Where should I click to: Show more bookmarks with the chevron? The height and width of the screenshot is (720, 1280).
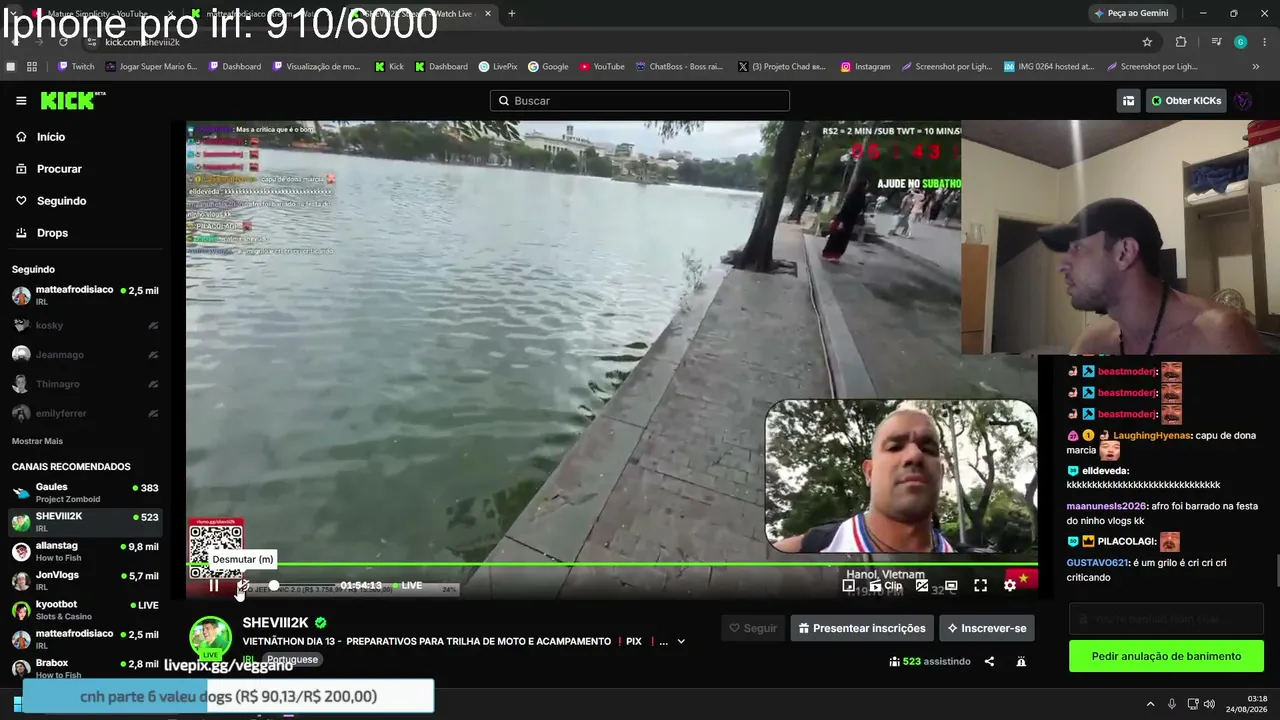[1256, 67]
